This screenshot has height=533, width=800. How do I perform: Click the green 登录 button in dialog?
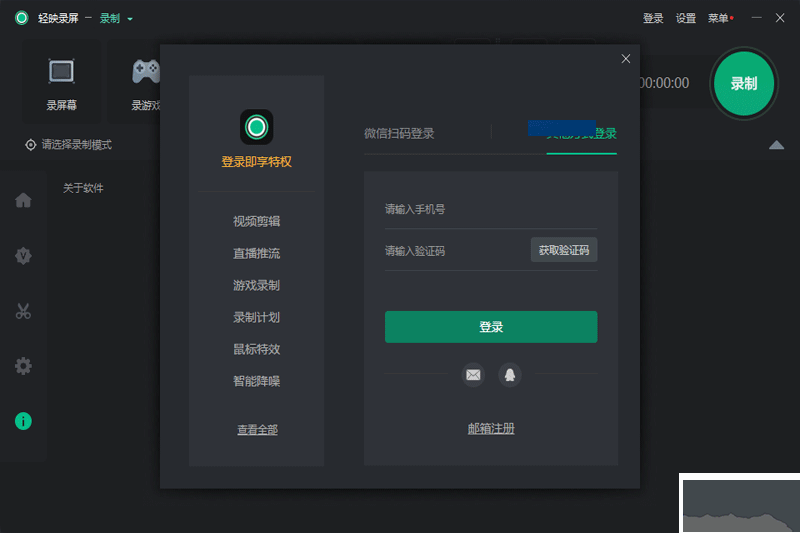click(491, 327)
